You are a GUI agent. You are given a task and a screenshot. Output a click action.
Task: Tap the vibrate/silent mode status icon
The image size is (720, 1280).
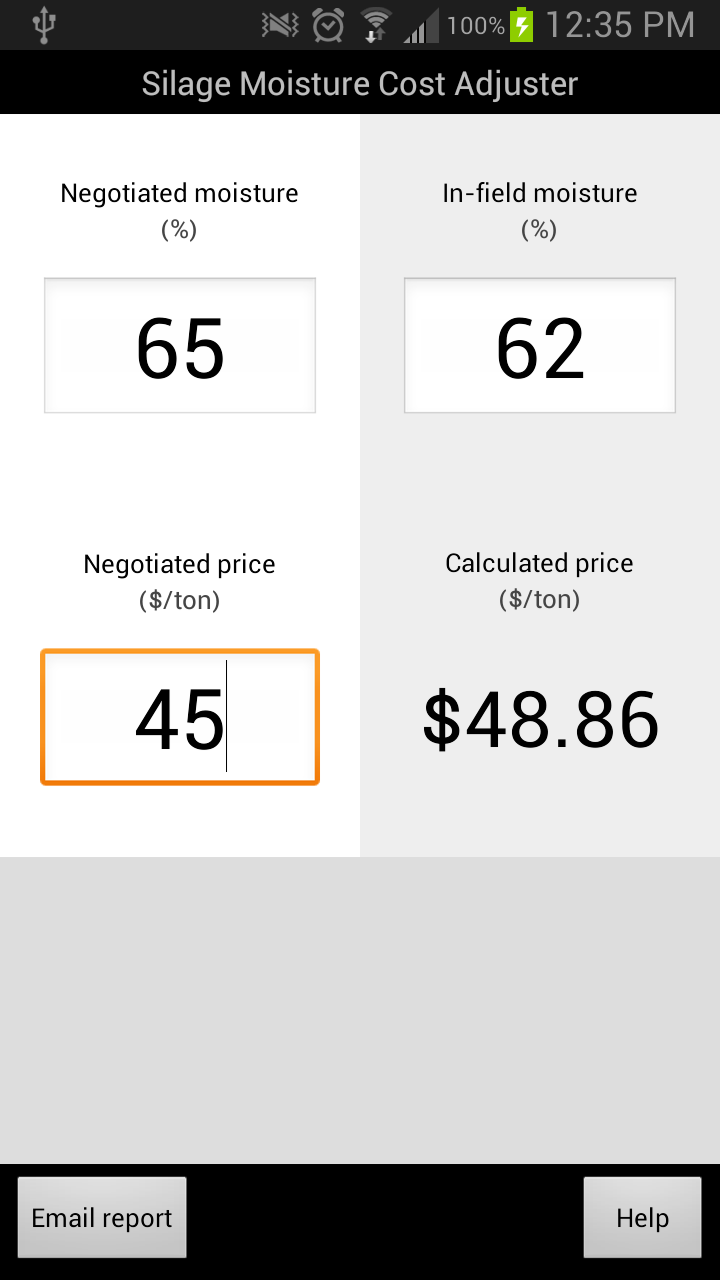click(x=281, y=25)
